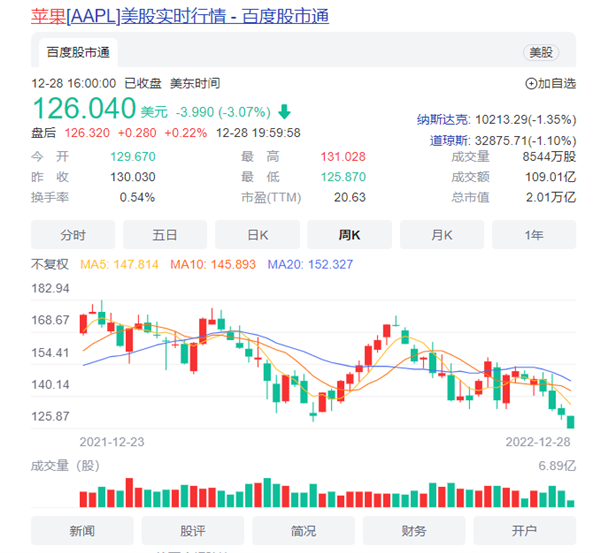
Task: Click the 美股 market tag
Action: (x=541, y=52)
